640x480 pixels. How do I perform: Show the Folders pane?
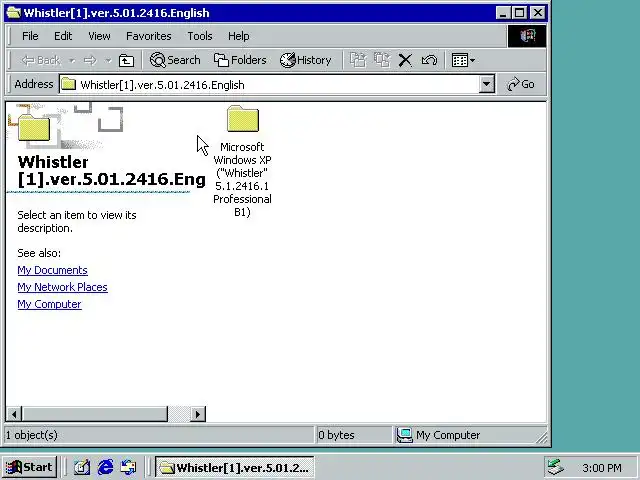pyautogui.click(x=240, y=60)
